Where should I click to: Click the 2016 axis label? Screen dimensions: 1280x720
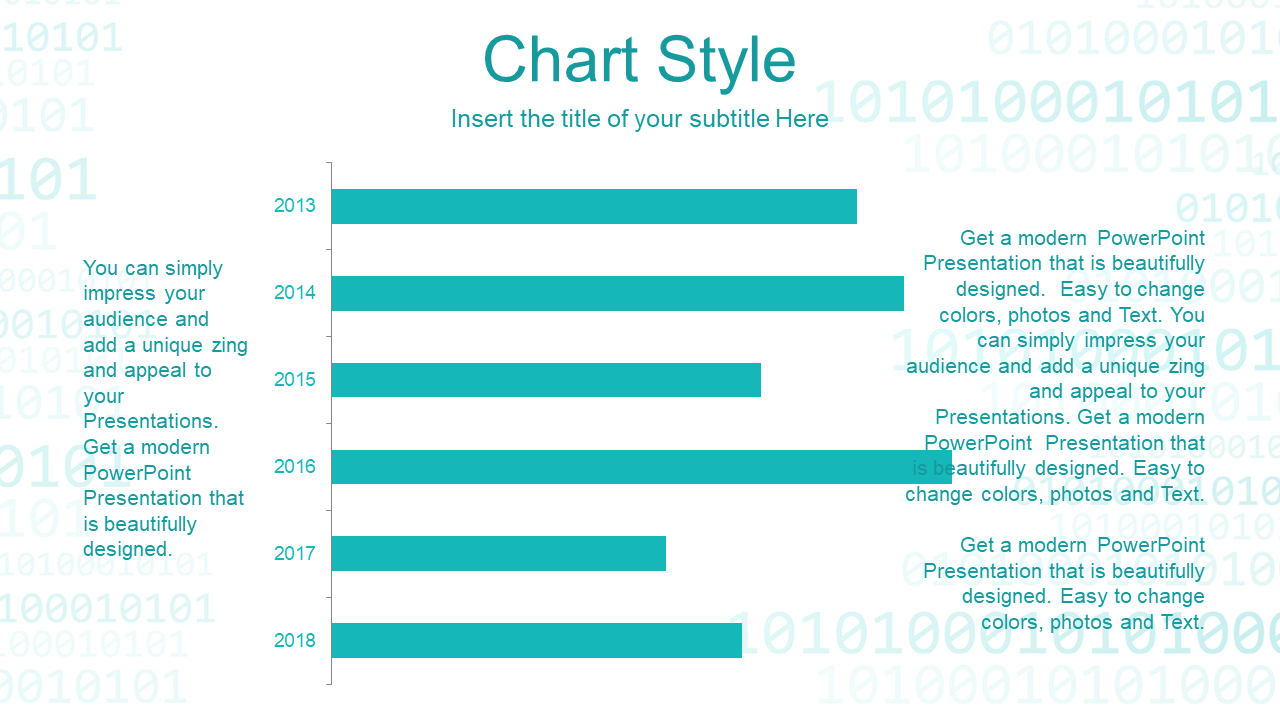pyautogui.click(x=295, y=467)
